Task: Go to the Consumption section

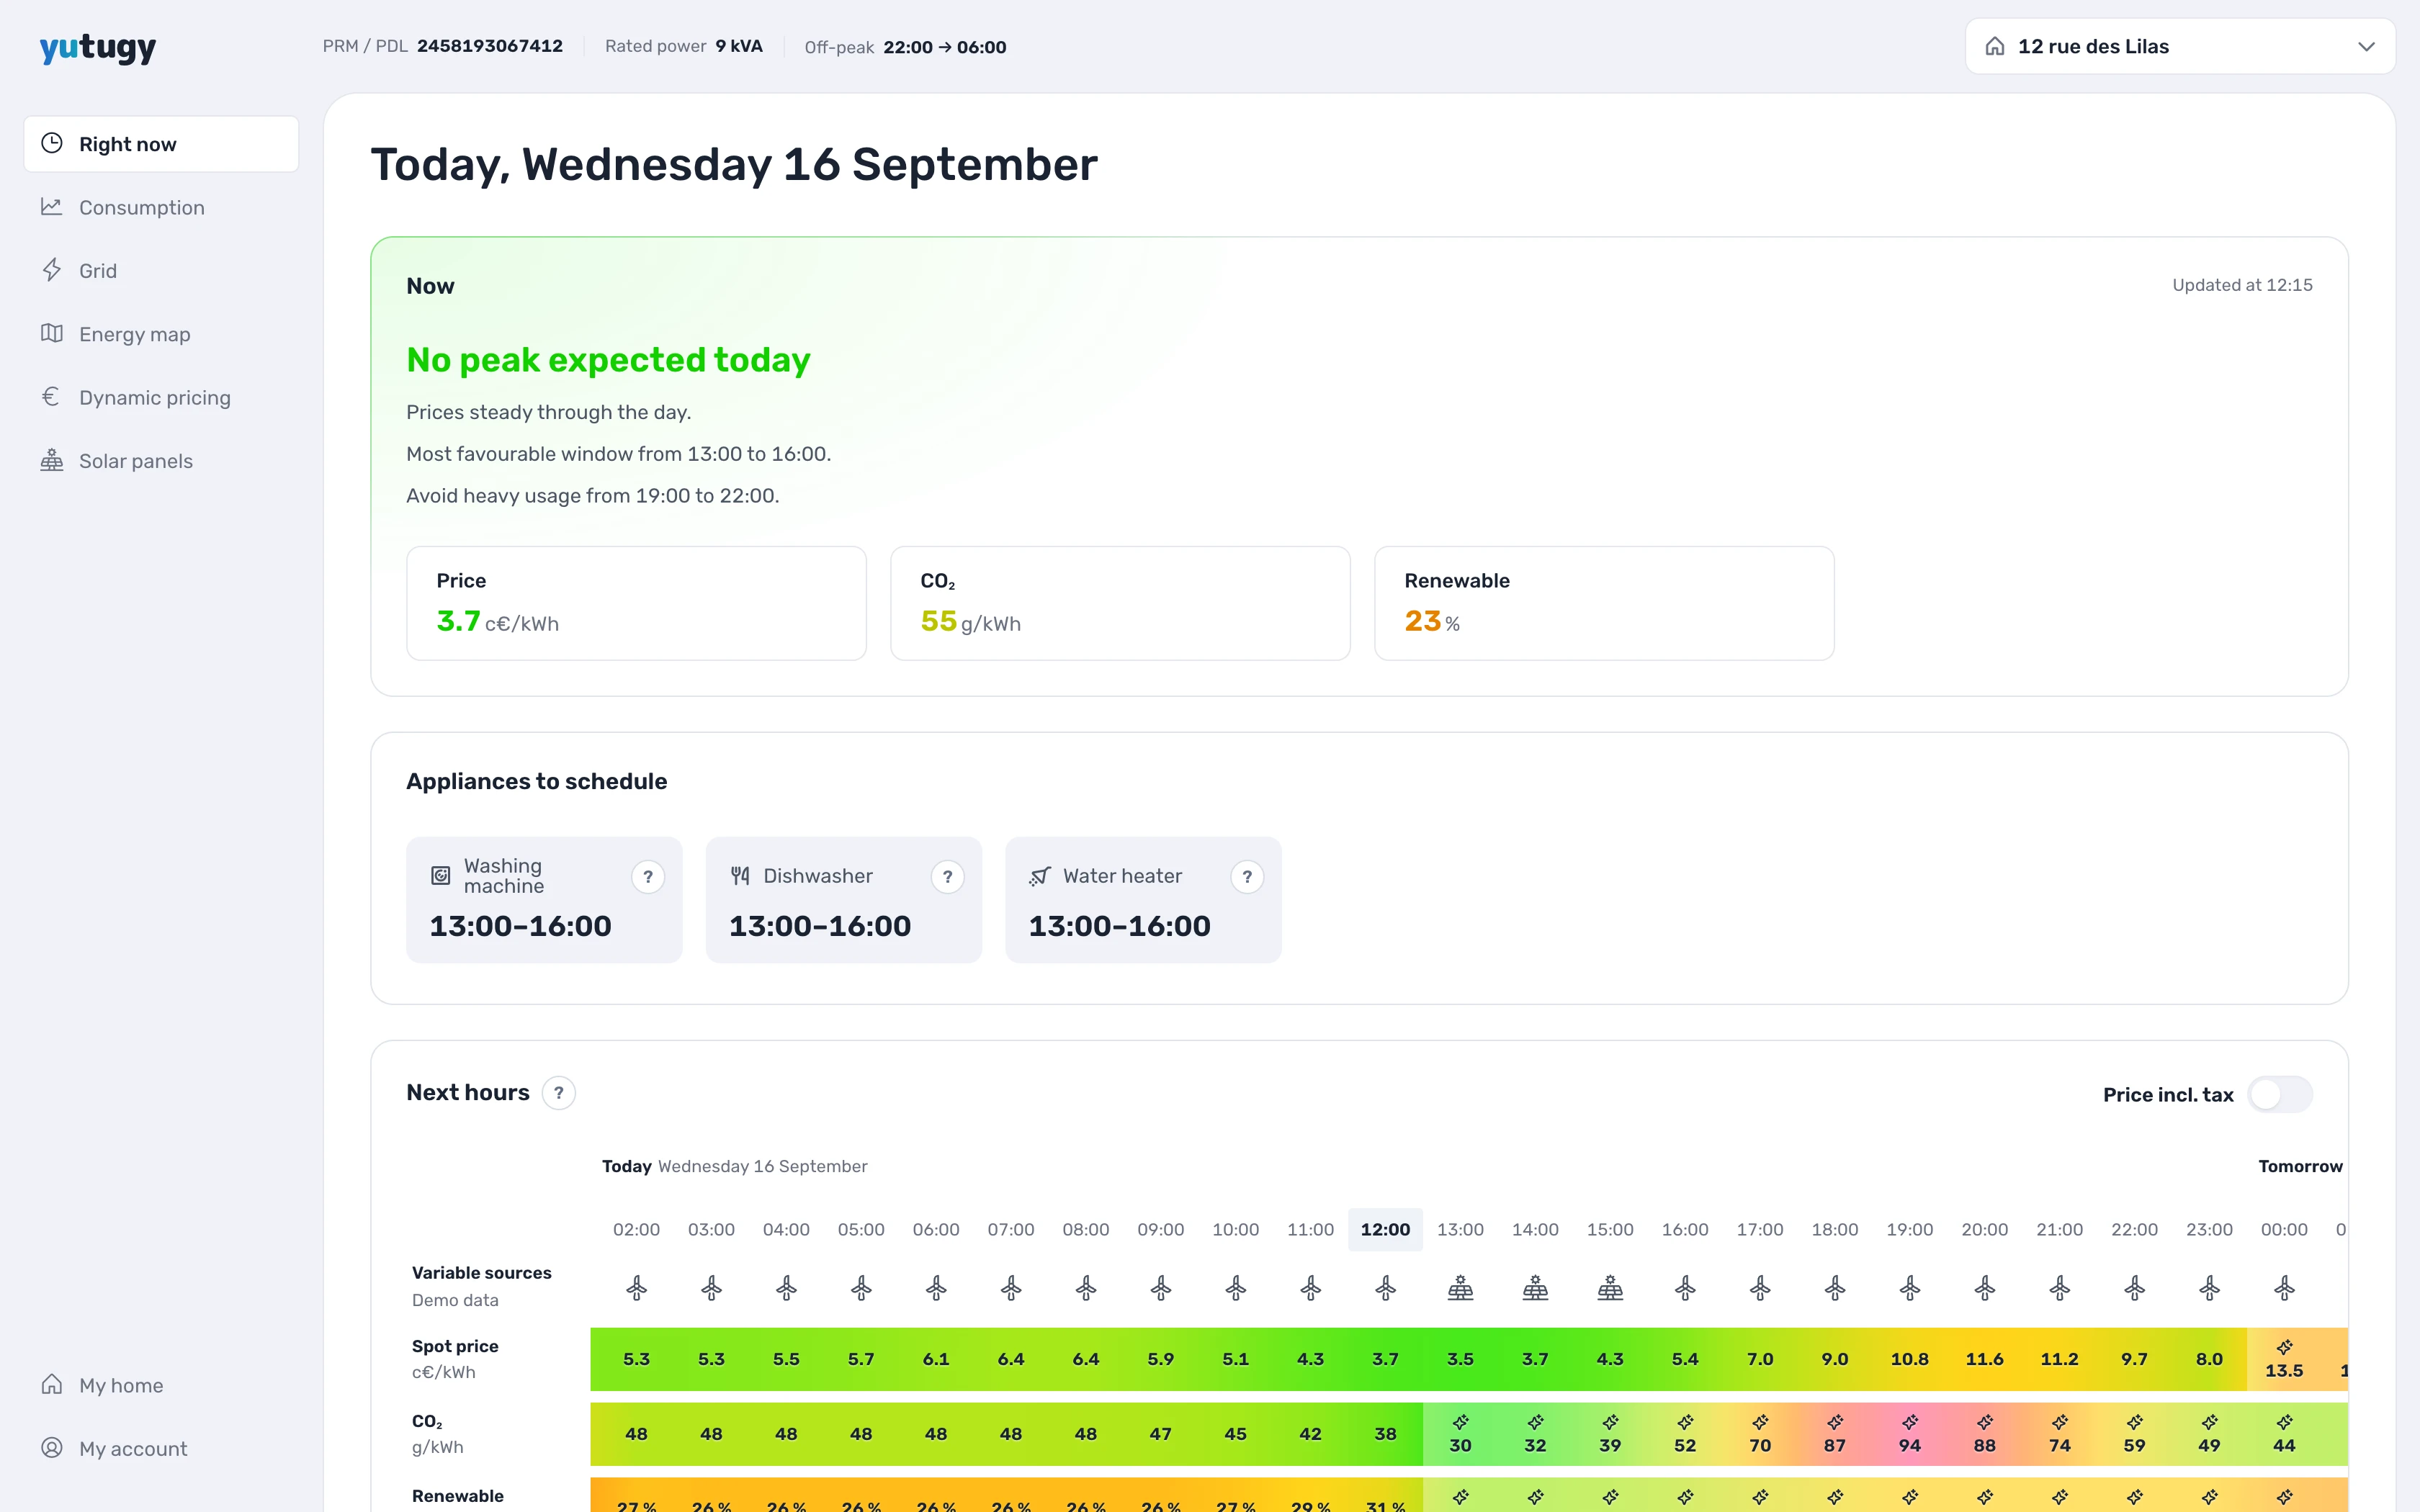Action: coord(161,207)
